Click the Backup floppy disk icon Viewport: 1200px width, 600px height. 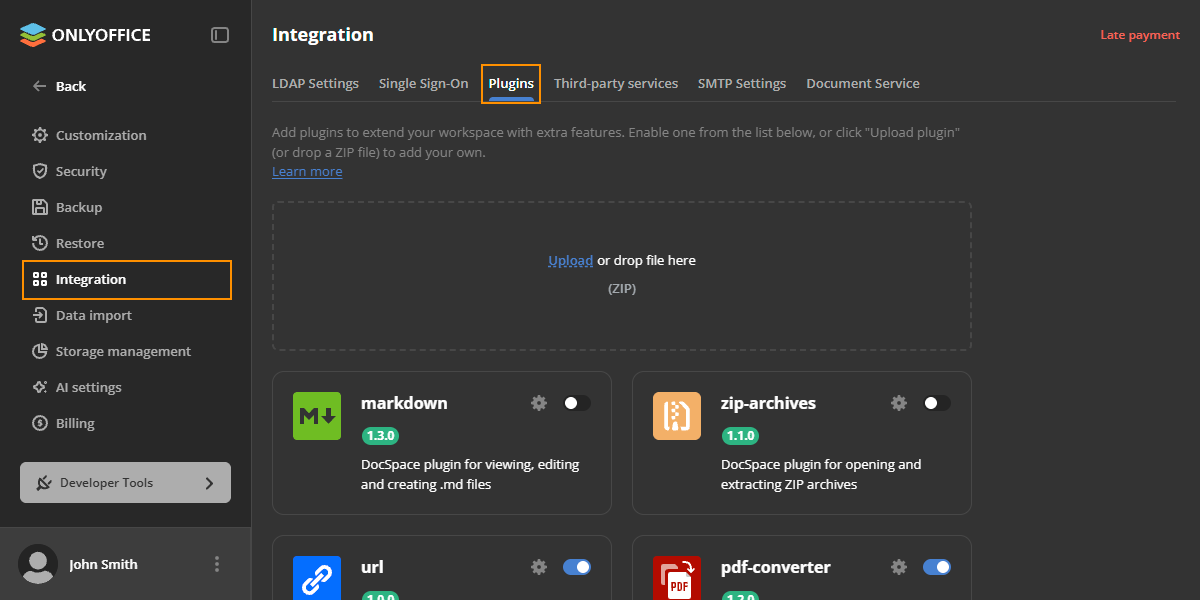pyautogui.click(x=40, y=207)
